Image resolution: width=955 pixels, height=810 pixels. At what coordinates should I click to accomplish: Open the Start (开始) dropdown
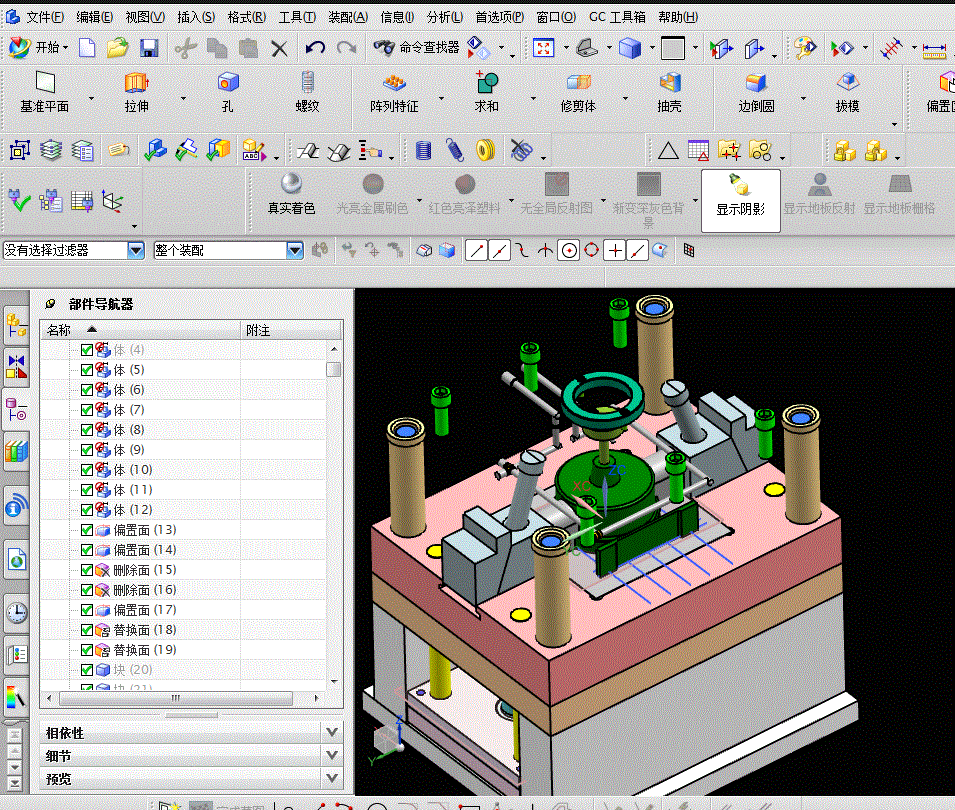pos(38,48)
